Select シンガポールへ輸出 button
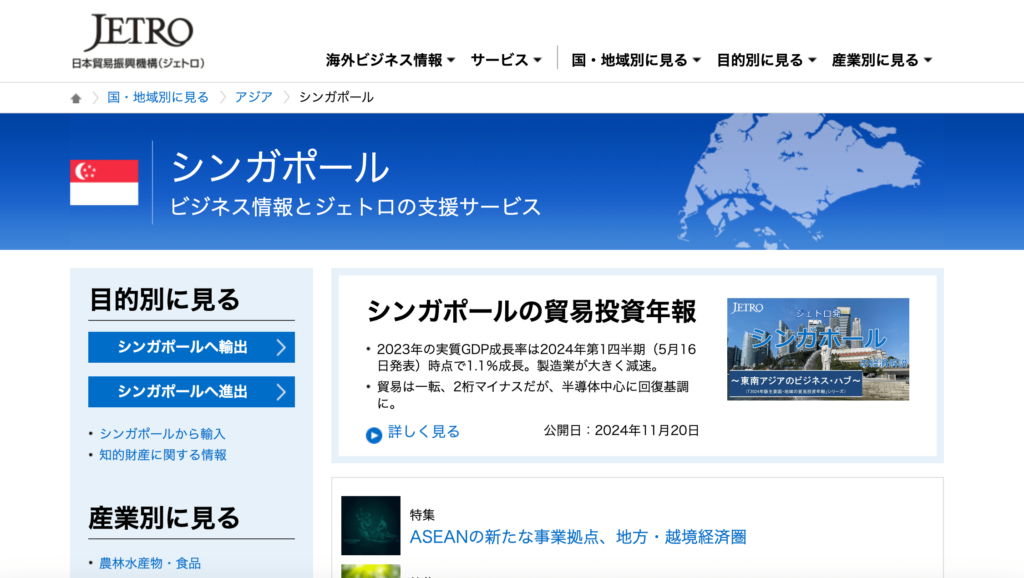1024x578 pixels. point(191,347)
